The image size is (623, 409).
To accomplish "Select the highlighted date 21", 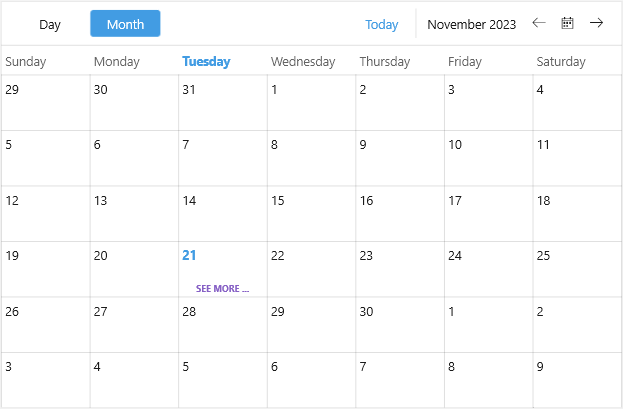I will (189, 256).
